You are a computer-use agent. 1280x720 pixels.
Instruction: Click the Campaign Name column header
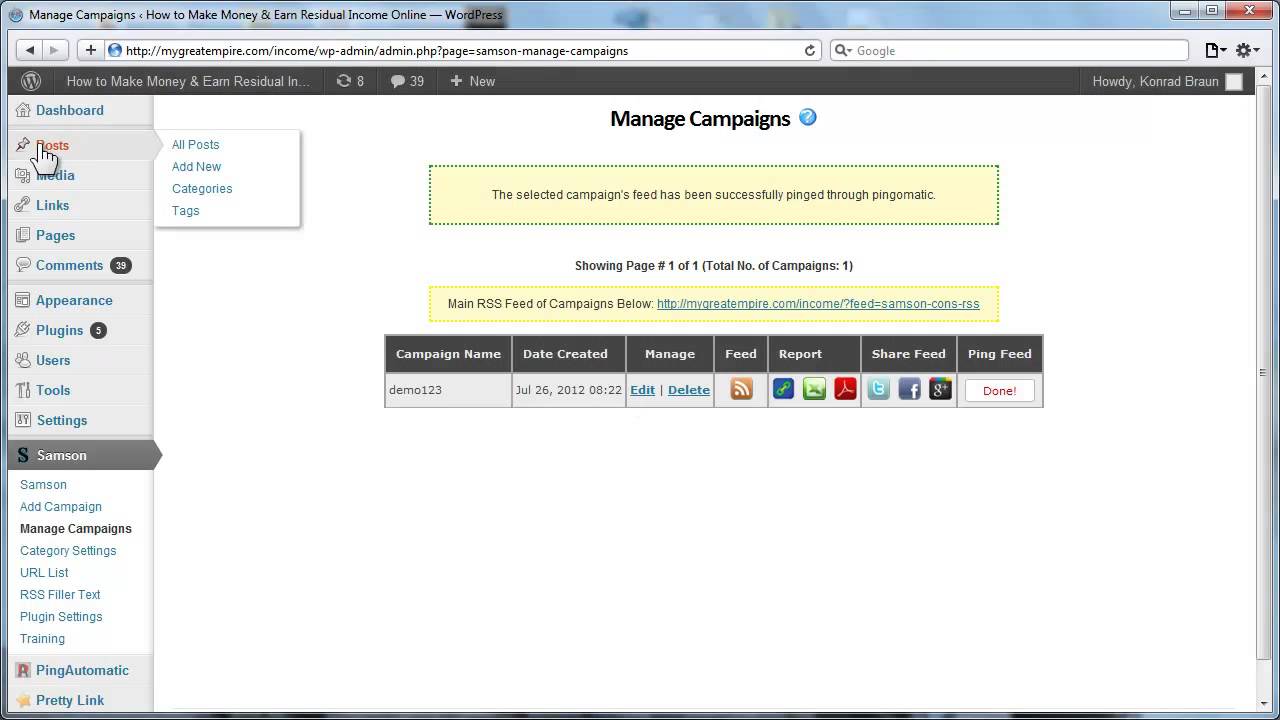click(x=448, y=354)
